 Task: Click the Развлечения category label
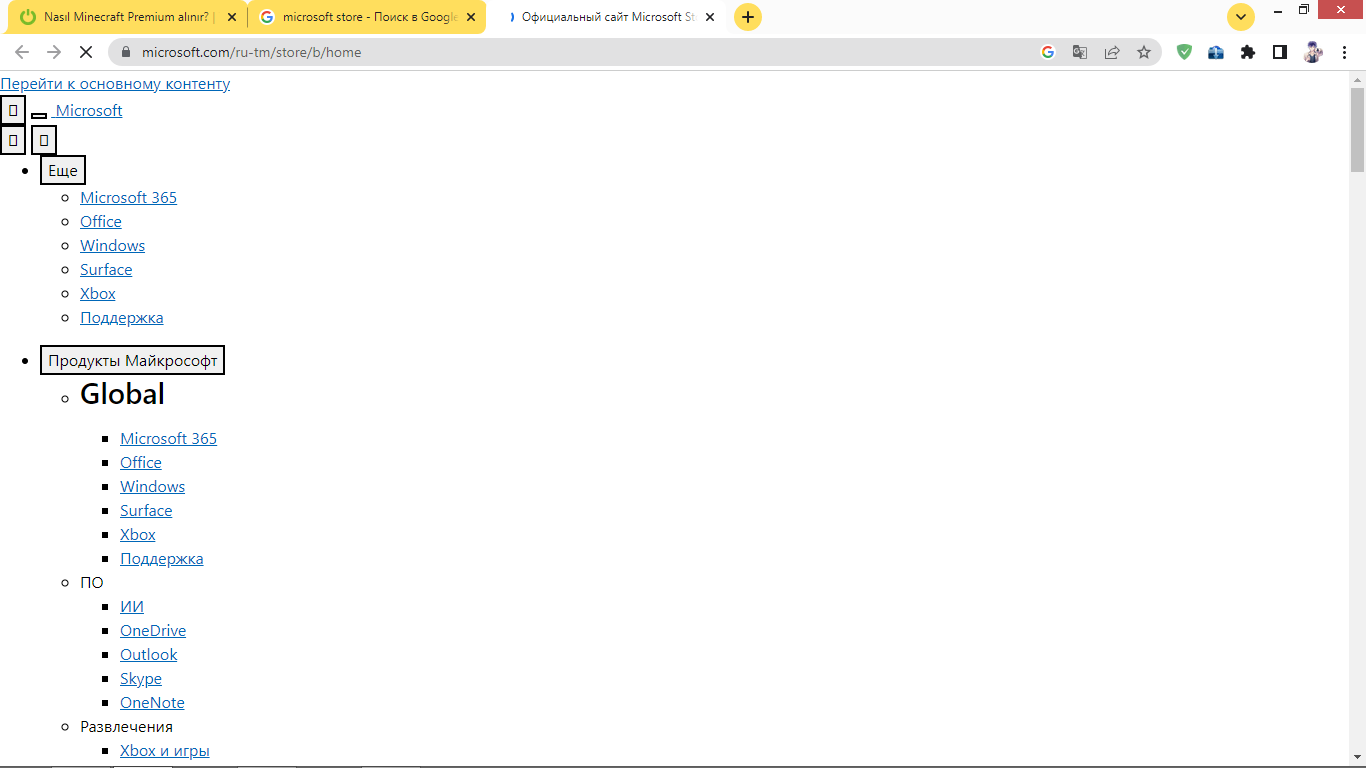127,727
